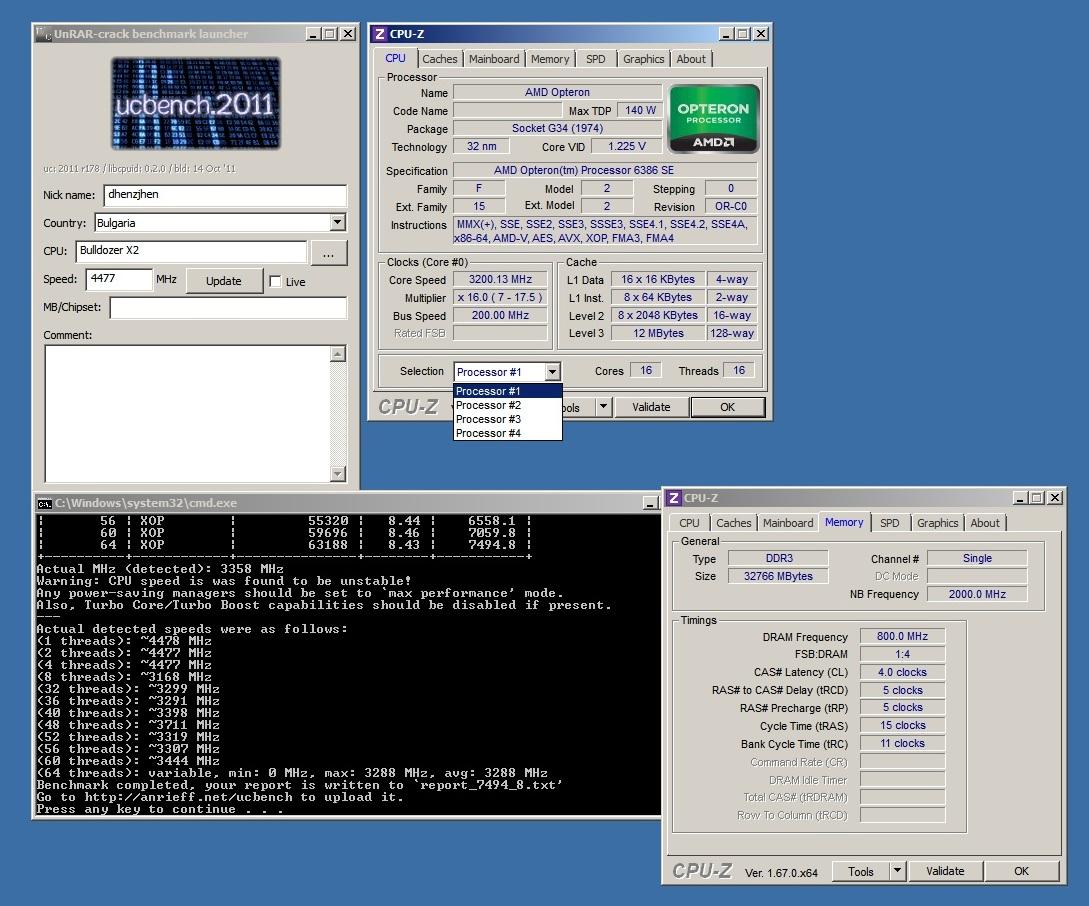Click the CPU-Z logo icon in top title bar
Screen dimensions: 1089x906
pos(379,34)
